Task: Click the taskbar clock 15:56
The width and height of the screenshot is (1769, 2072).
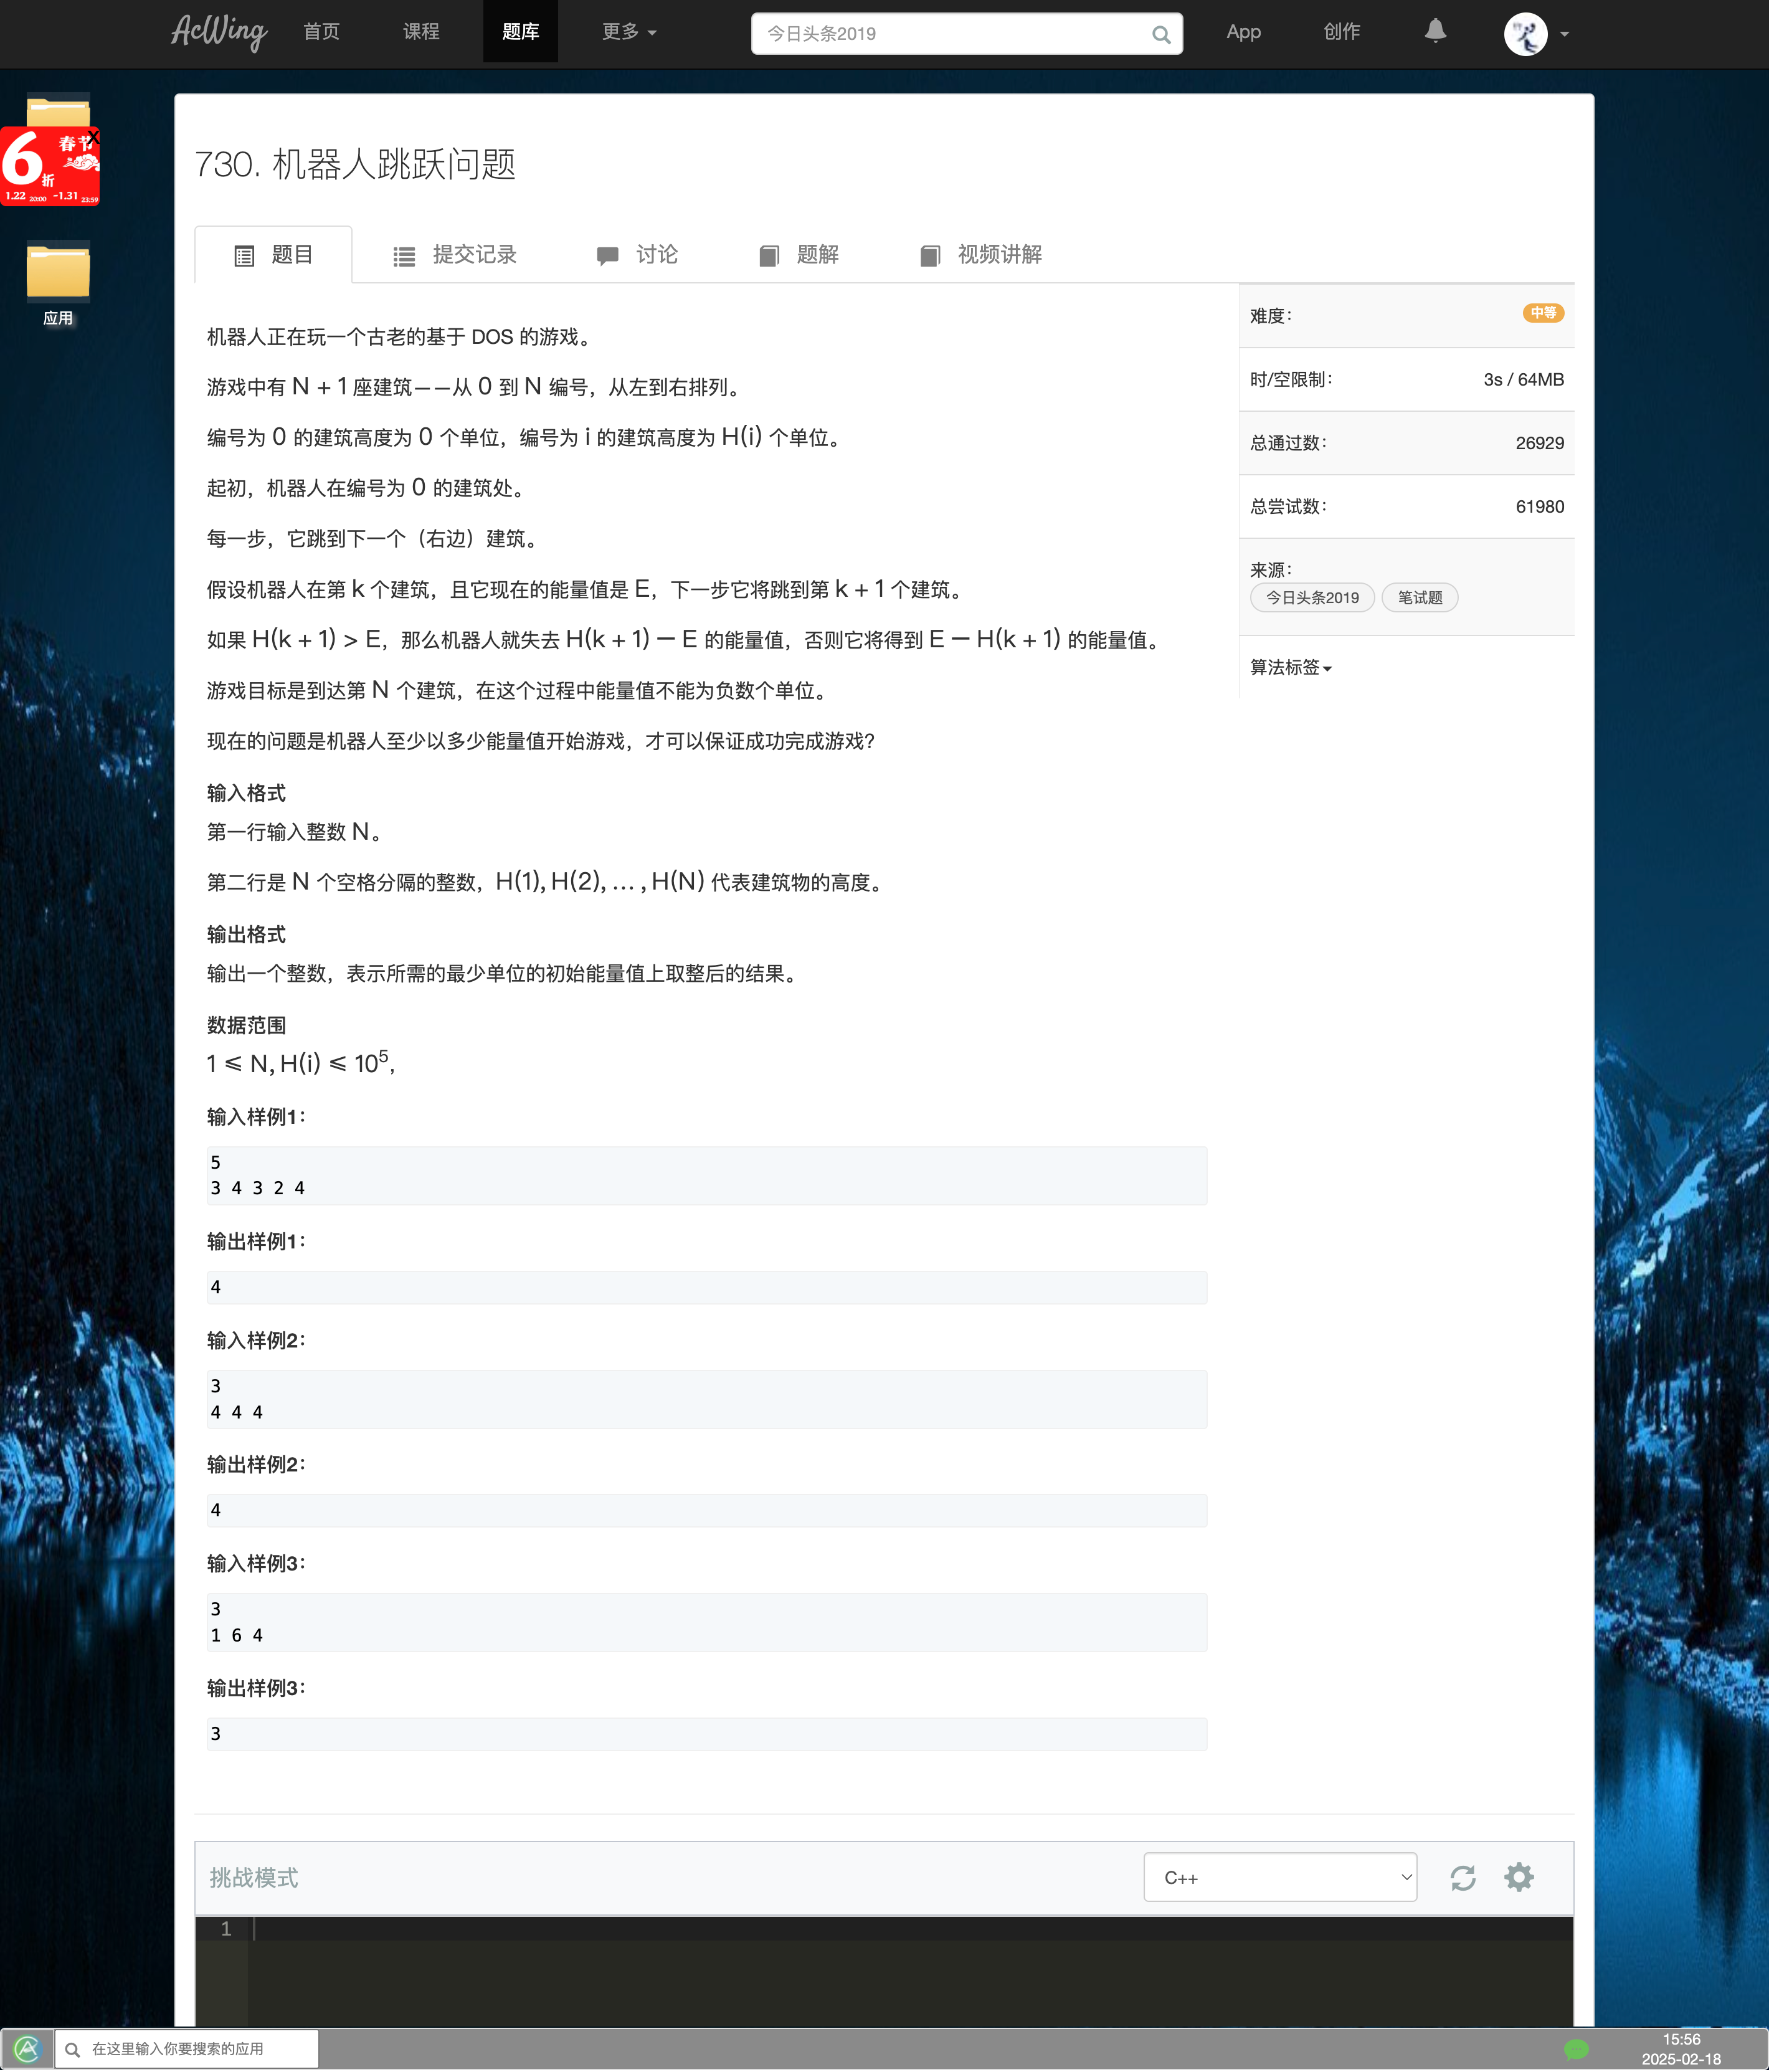Action: (x=1681, y=2040)
